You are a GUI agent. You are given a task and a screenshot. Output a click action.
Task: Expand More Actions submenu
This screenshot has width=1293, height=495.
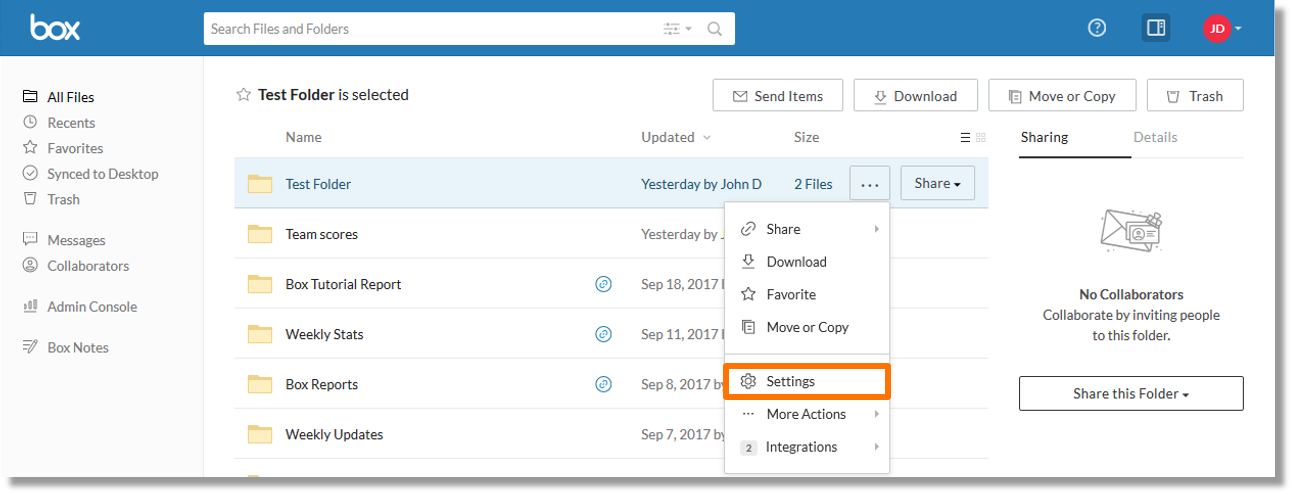click(807, 414)
